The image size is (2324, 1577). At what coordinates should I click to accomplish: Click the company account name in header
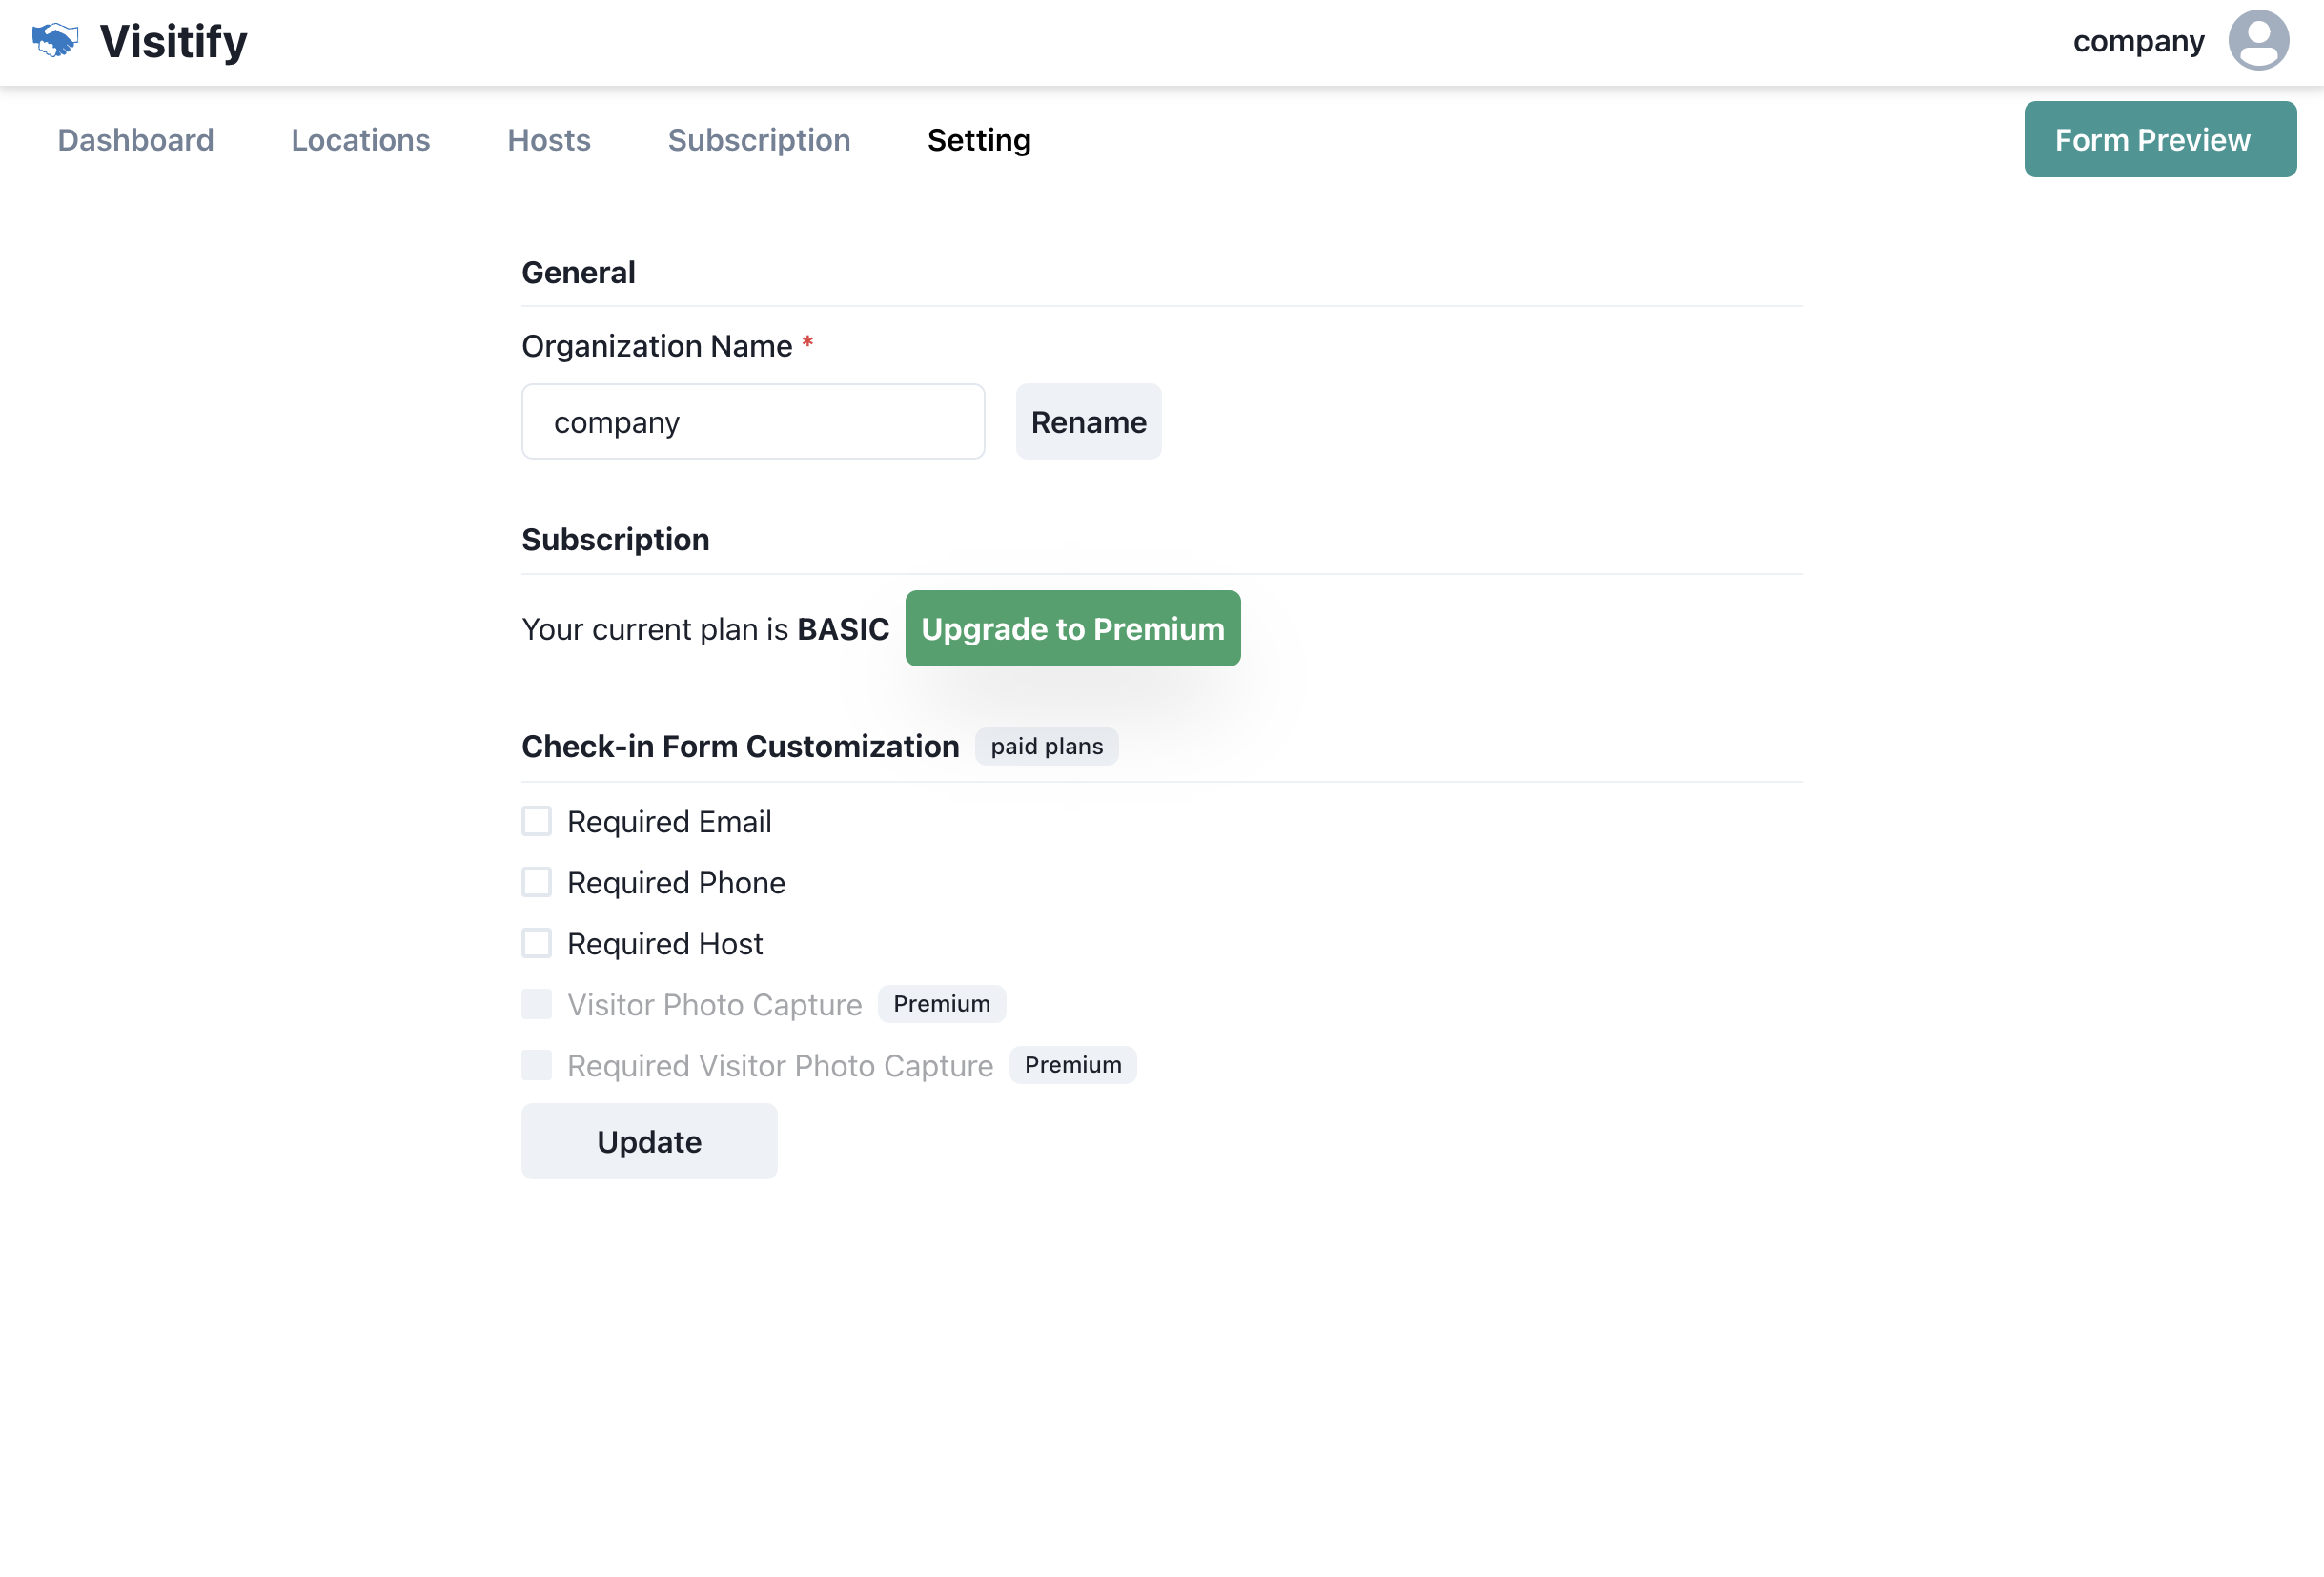2139,42
